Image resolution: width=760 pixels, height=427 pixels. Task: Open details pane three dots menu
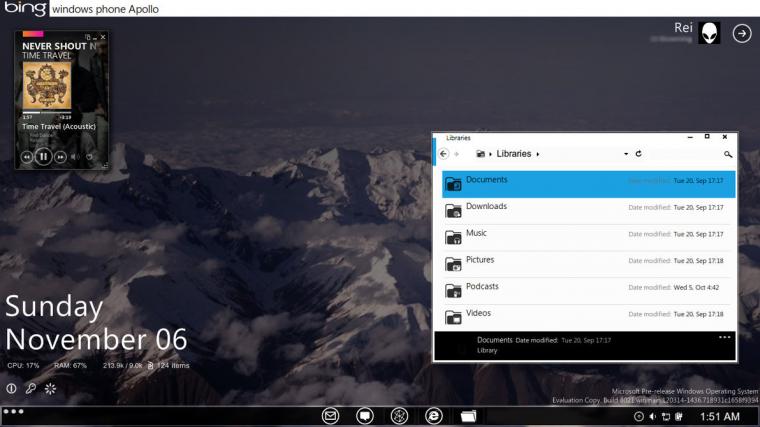(x=724, y=337)
